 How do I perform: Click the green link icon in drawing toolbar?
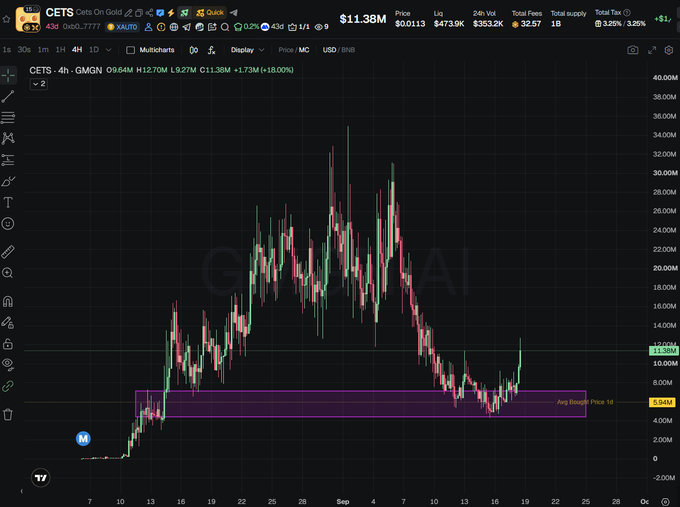click(8, 386)
